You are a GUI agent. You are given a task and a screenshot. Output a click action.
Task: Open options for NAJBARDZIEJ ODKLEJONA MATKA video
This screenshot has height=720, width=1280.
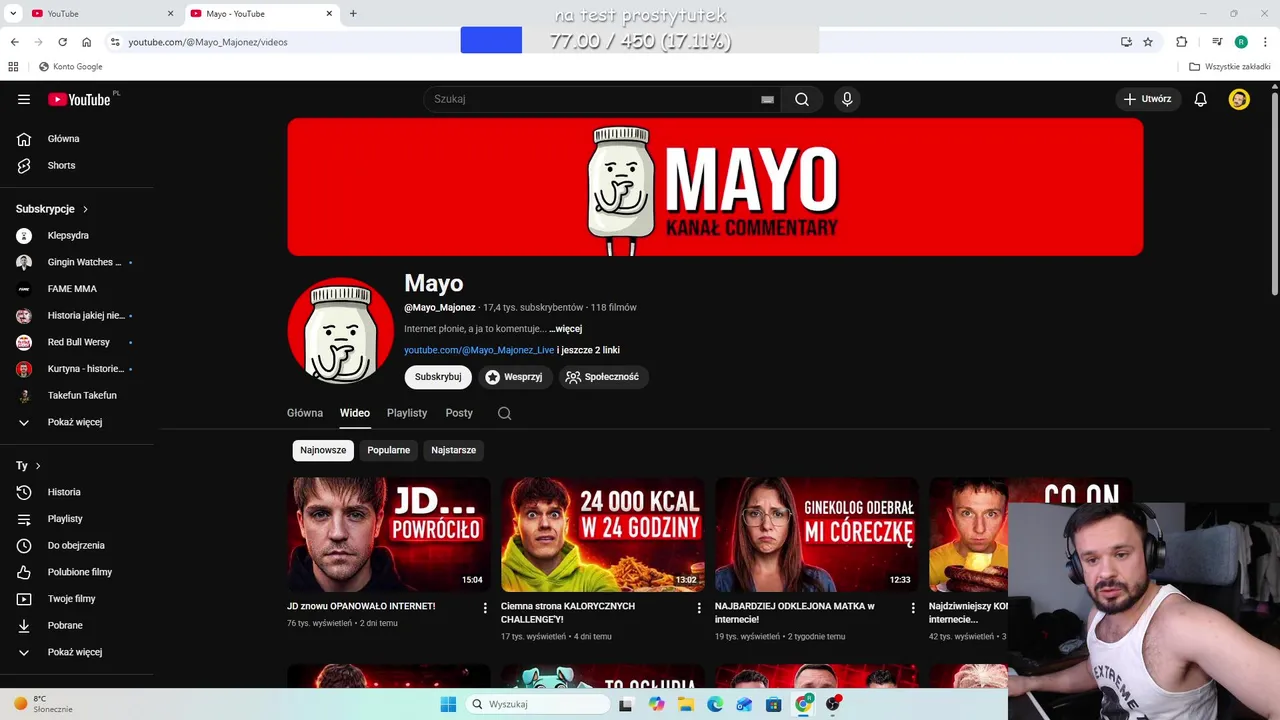(x=913, y=608)
